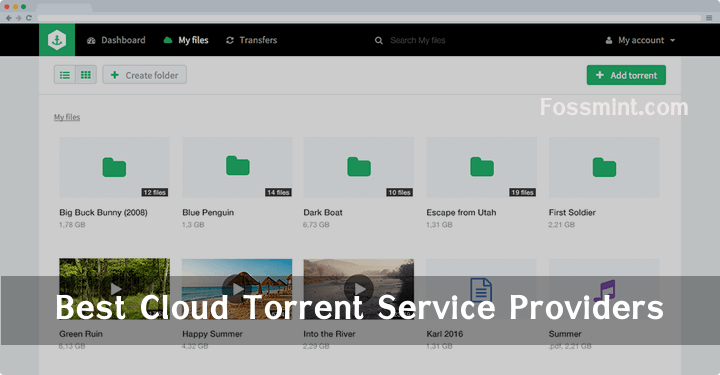Click the 1,78 GB size text
The width and height of the screenshot is (720, 375).
tap(72, 225)
